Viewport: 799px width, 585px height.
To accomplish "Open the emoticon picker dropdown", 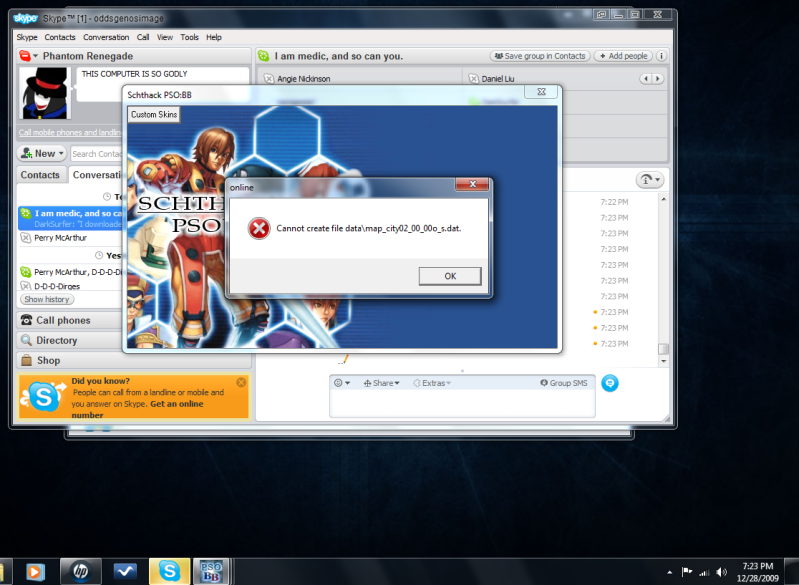I will [x=342, y=383].
